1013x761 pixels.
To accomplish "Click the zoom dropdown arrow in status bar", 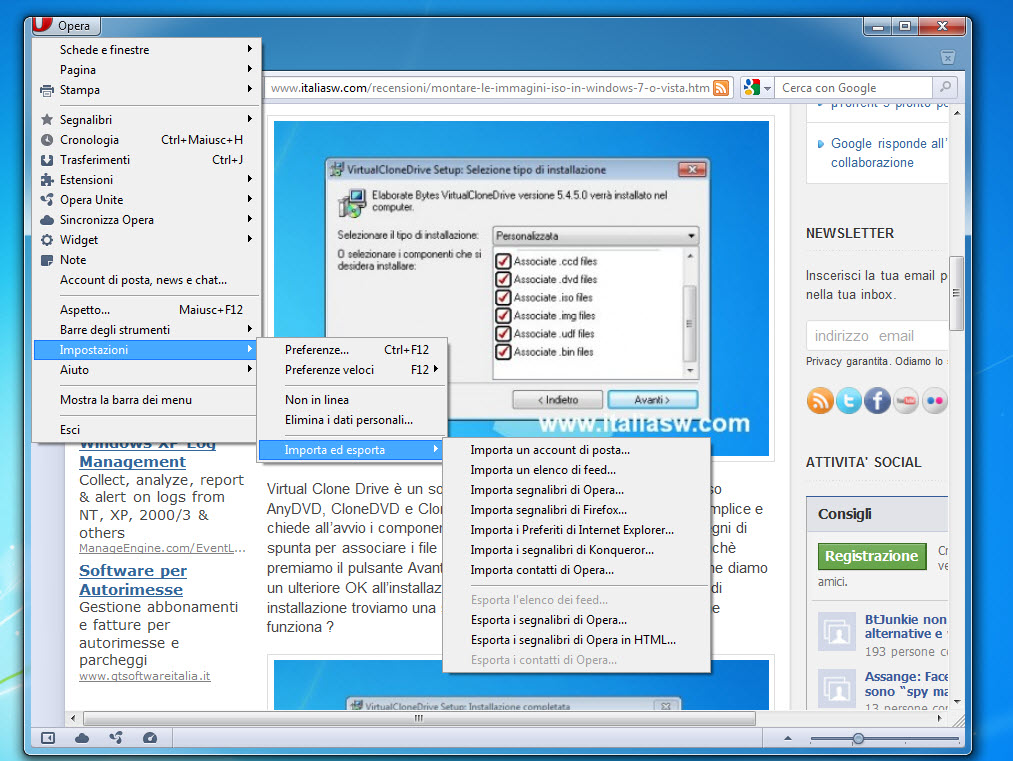I will pos(788,738).
